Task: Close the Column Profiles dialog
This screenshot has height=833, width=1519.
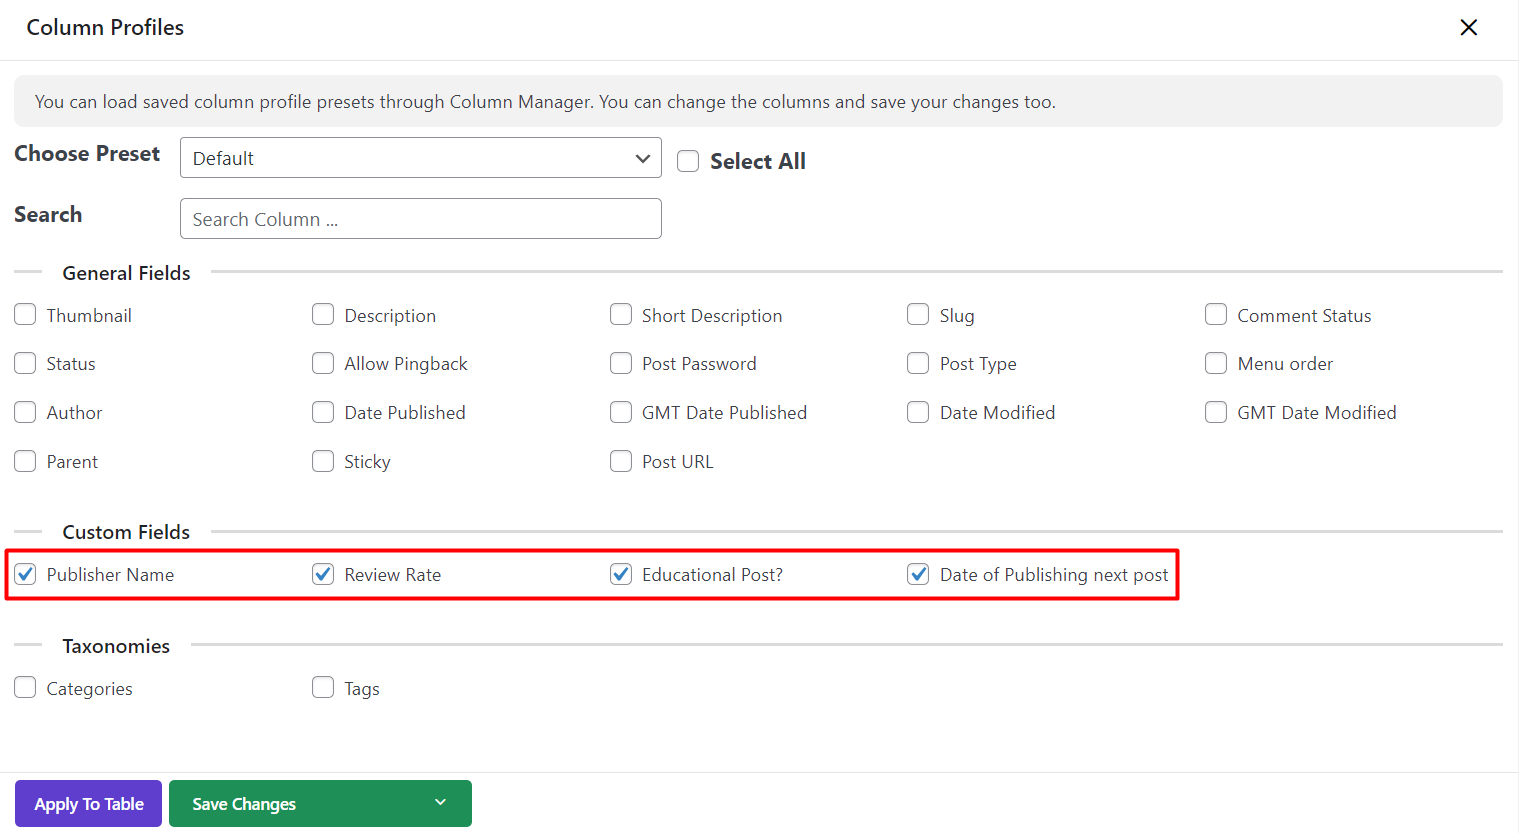Action: (1468, 28)
